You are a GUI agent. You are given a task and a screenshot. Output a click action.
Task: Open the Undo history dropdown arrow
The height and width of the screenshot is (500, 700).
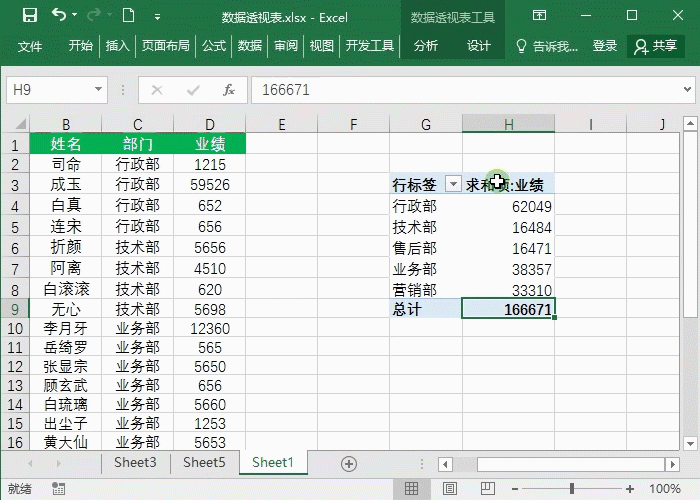75,15
